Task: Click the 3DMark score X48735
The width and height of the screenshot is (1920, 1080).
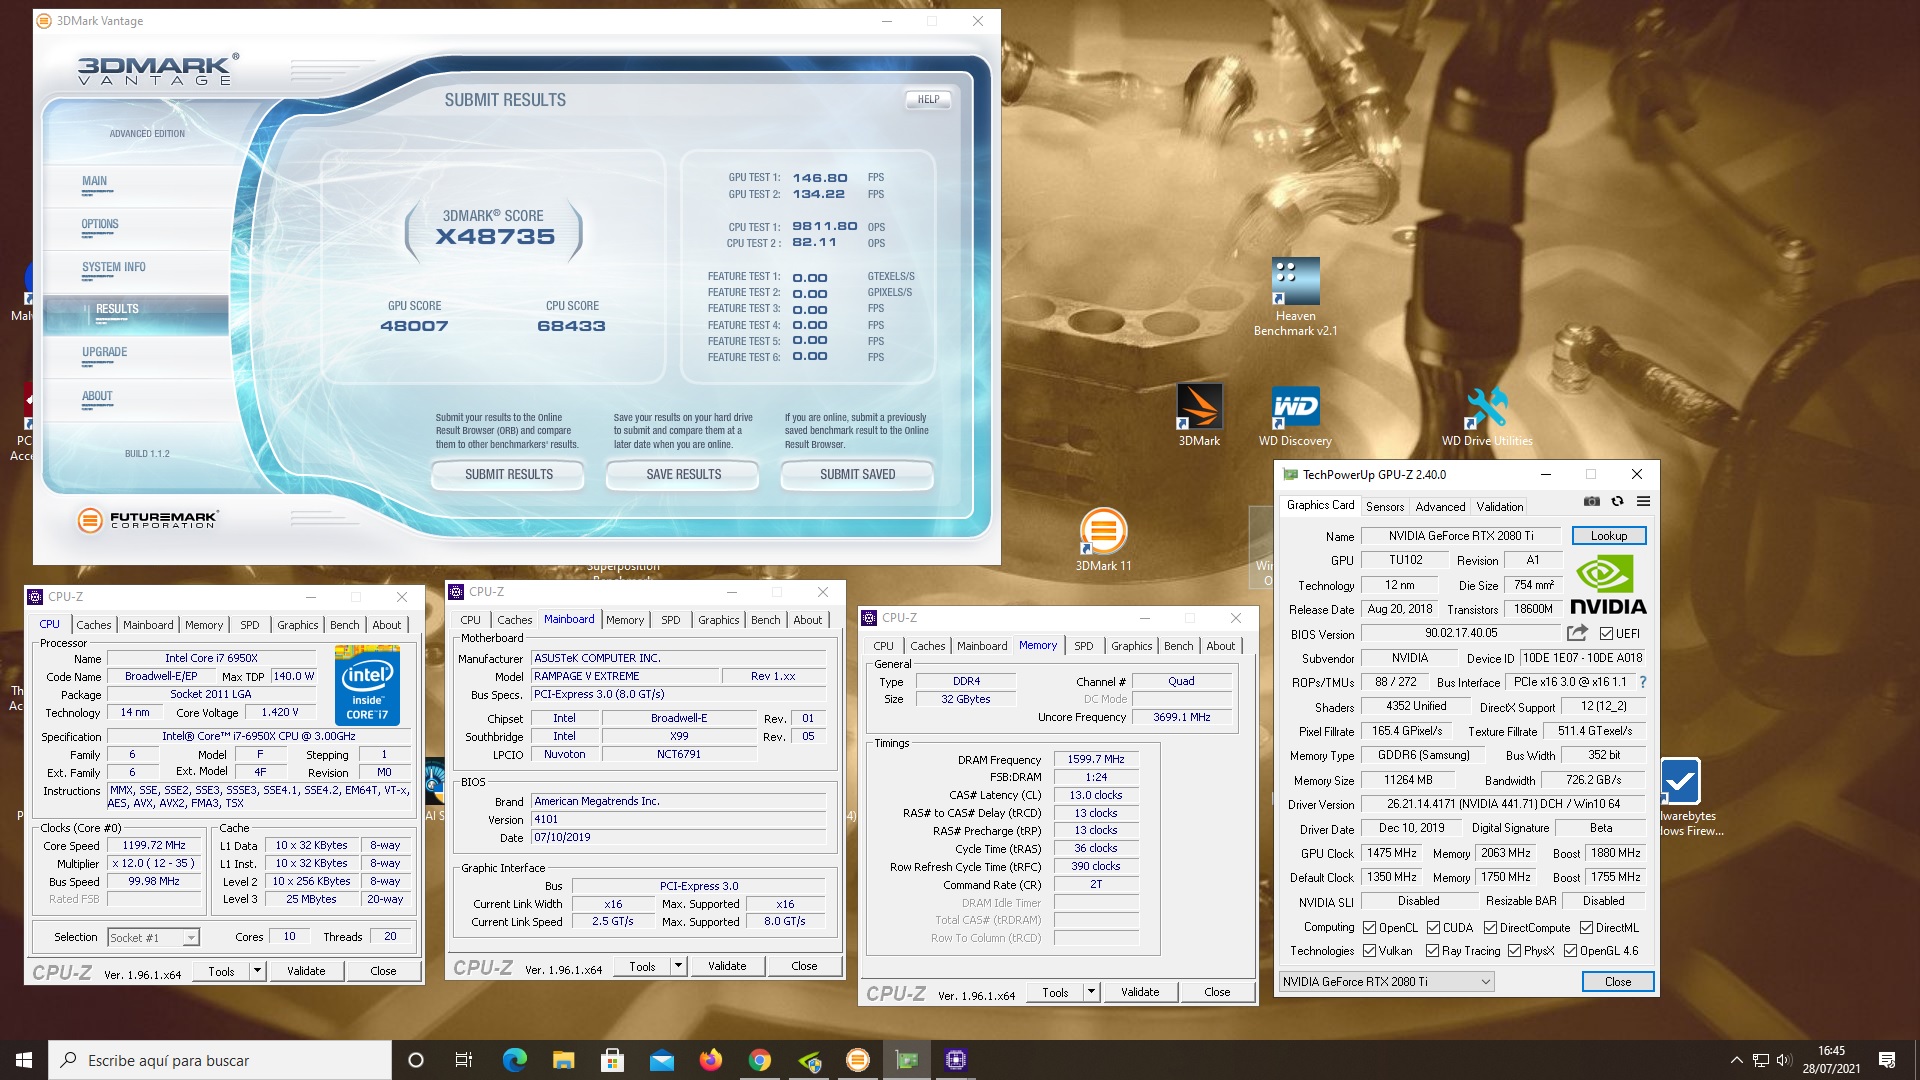Action: click(494, 237)
